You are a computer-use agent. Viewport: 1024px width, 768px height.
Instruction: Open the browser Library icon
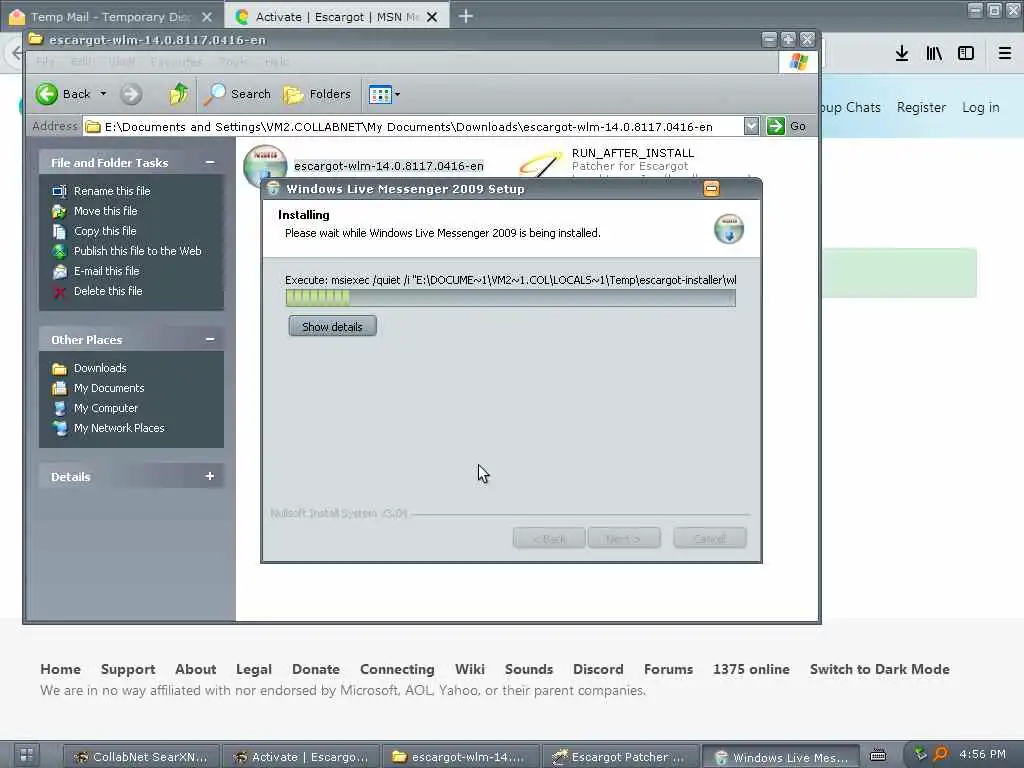click(x=934, y=54)
